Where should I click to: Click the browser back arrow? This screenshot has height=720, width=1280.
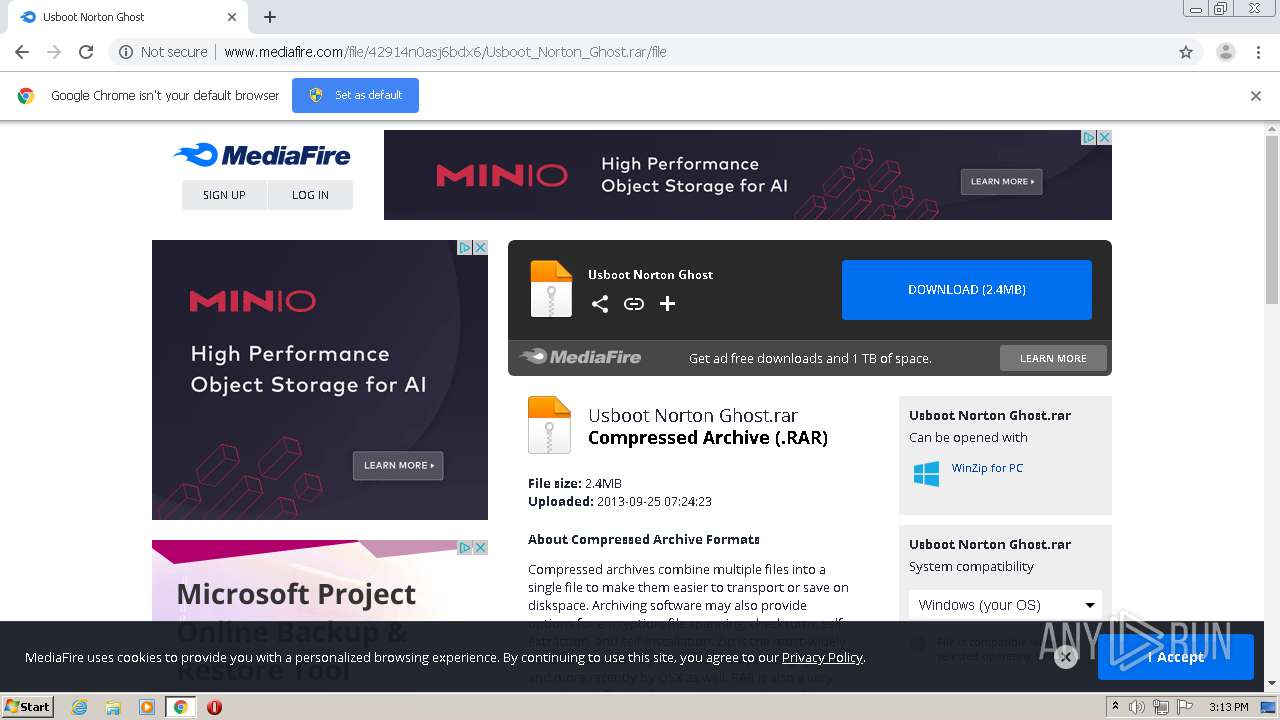pos(22,52)
